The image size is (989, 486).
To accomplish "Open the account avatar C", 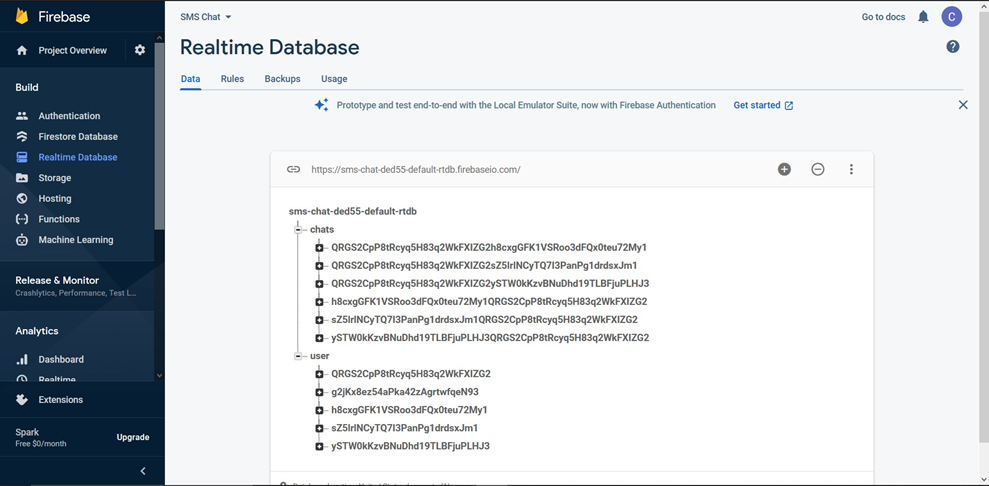I will point(952,17).
